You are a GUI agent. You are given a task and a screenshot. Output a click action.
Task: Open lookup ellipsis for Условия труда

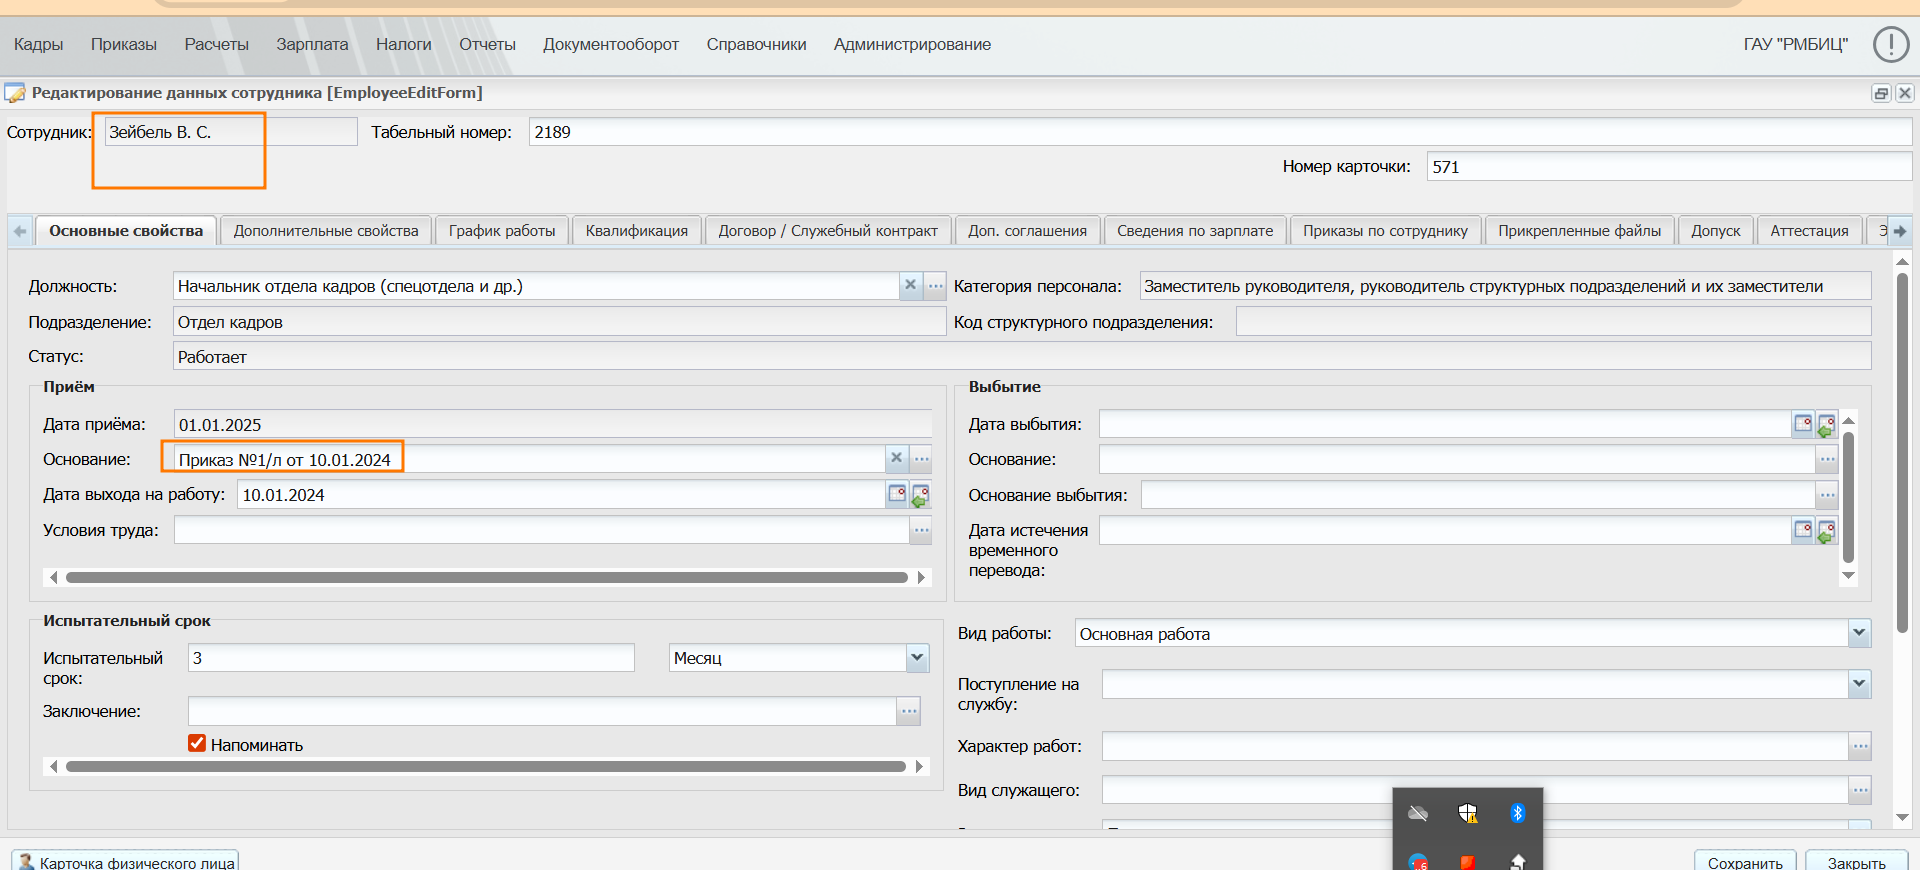pyautogui.click(x=920, y=530)
